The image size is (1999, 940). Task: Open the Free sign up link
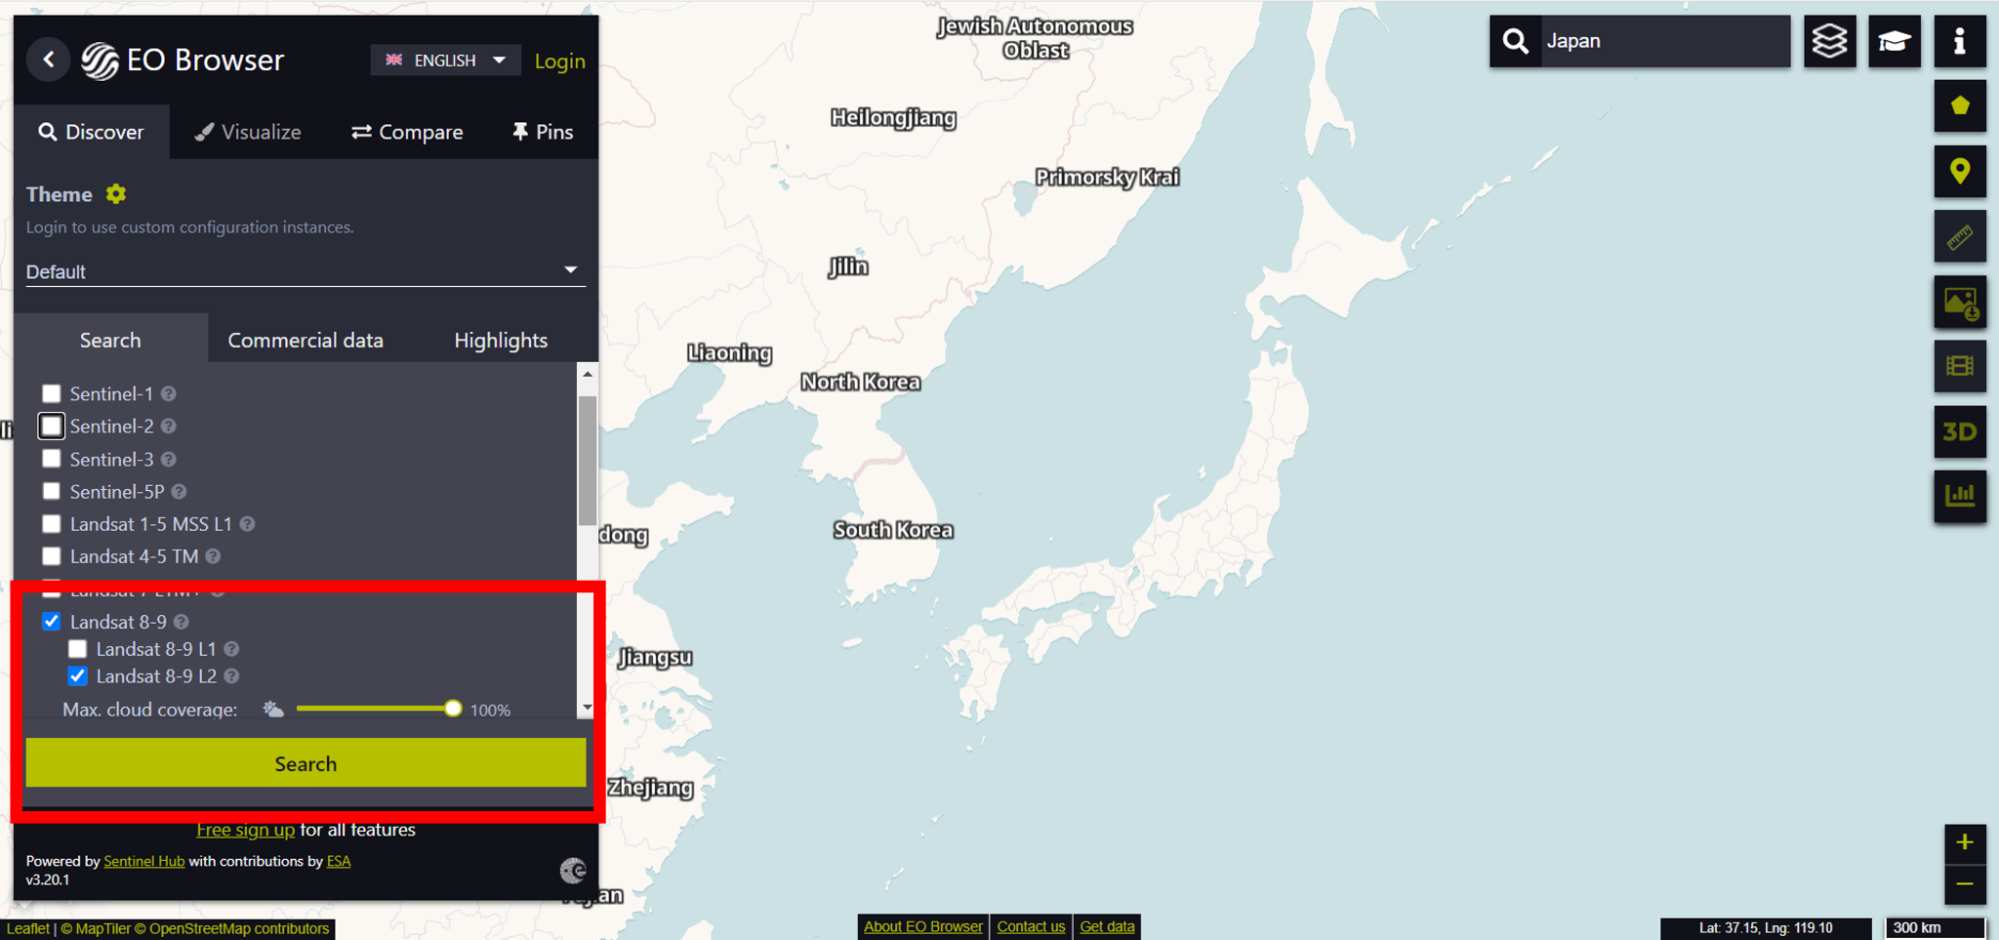pyautogui.click(x=245, y=830)
